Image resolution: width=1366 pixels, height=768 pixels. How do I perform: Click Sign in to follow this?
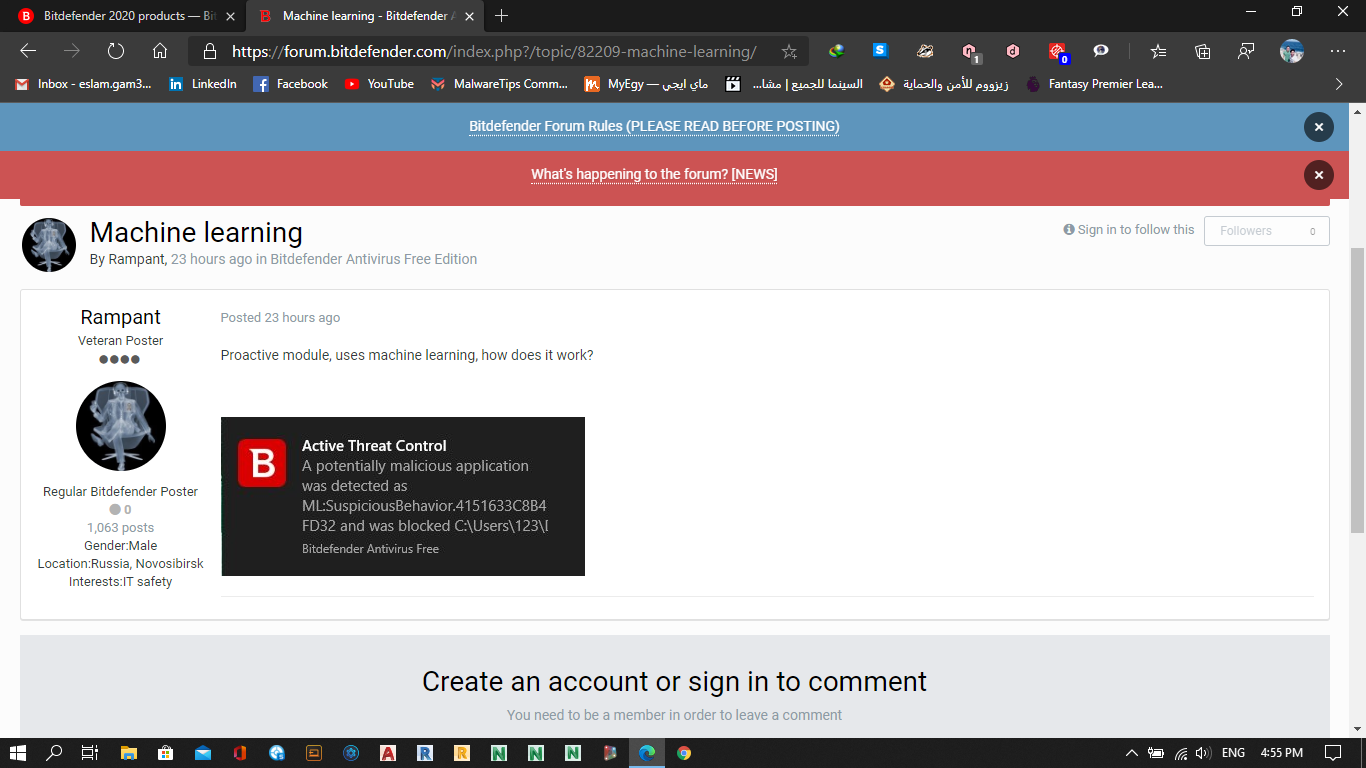tap(1129, 230)
